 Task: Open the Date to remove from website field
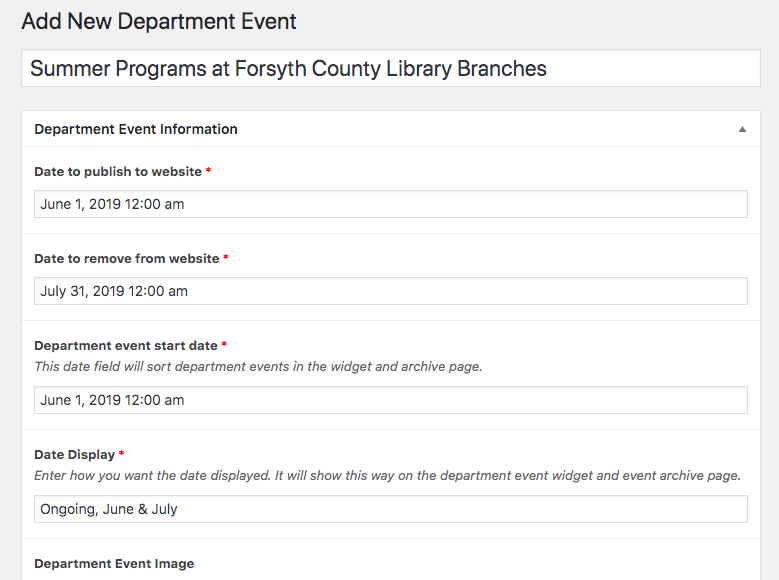click(x=390, y=291)
